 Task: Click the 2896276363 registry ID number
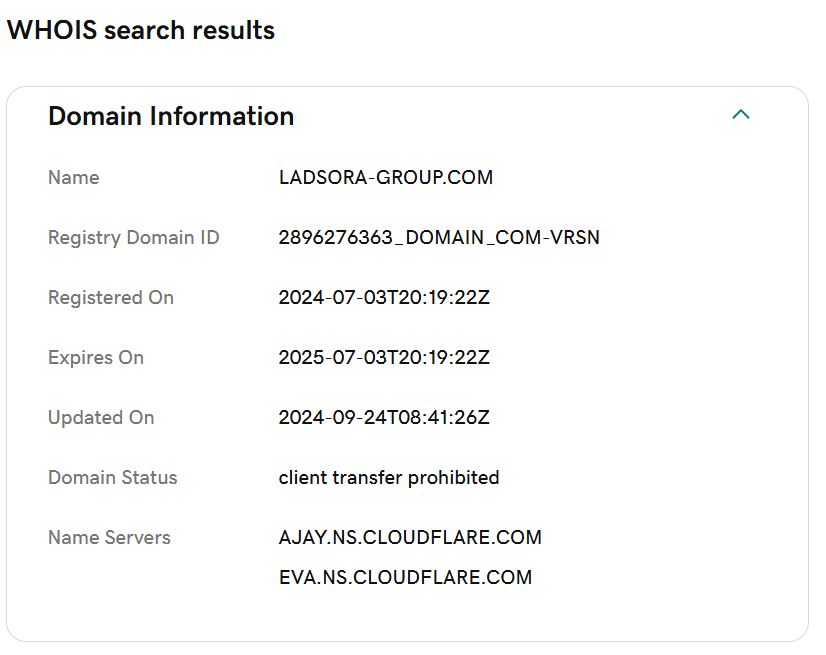coord(336,238)
